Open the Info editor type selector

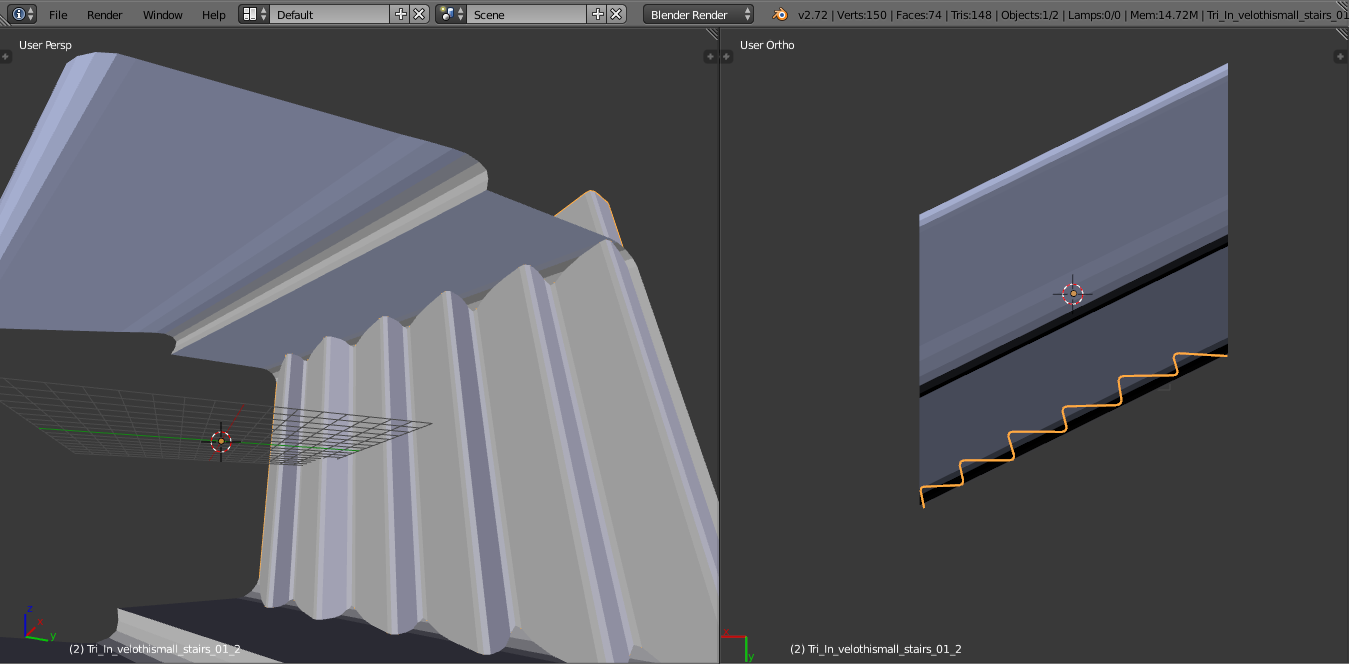tap(23, 14)
